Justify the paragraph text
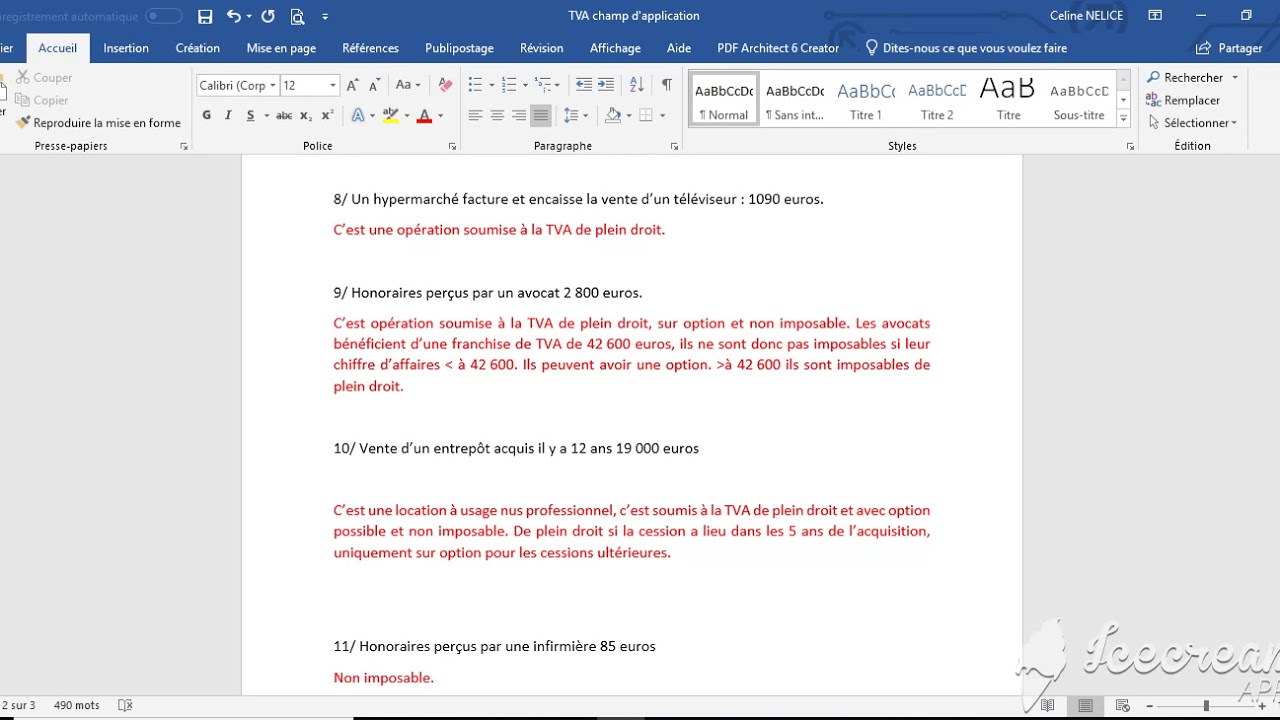 click(x=541, y=116)
